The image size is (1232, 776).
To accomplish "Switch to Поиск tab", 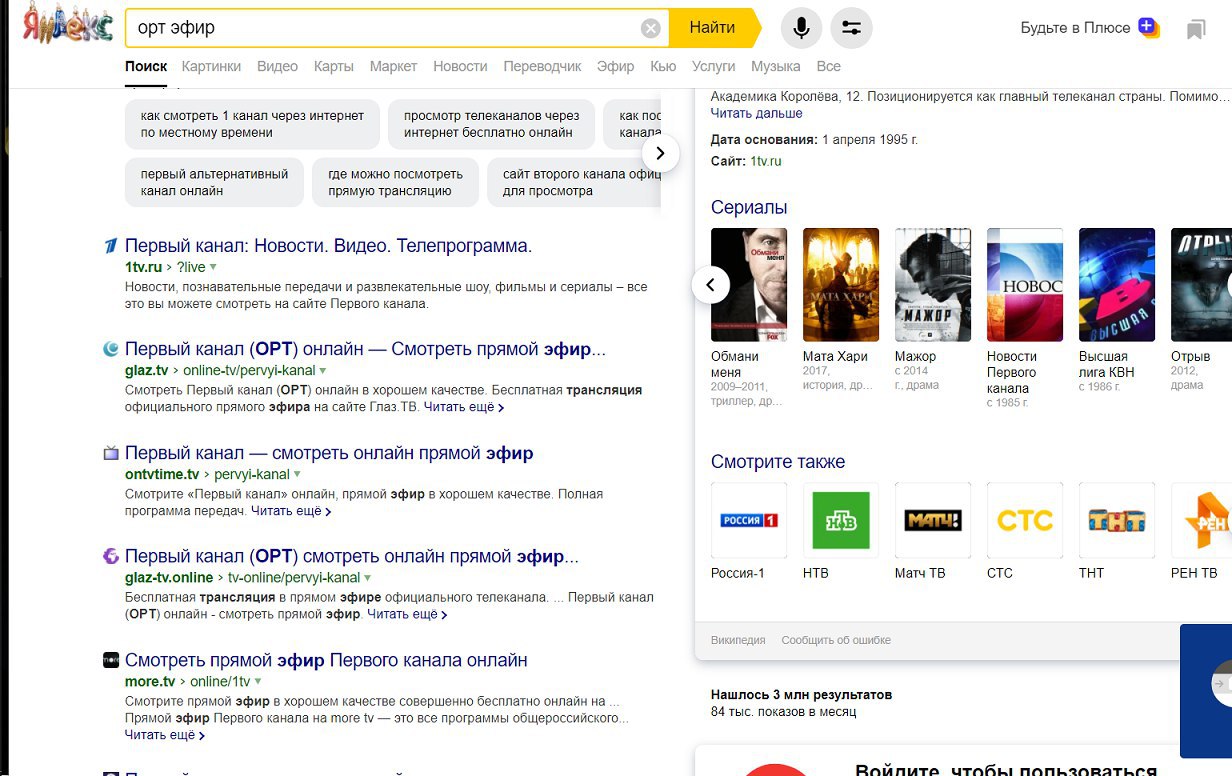I will (146, 66).
